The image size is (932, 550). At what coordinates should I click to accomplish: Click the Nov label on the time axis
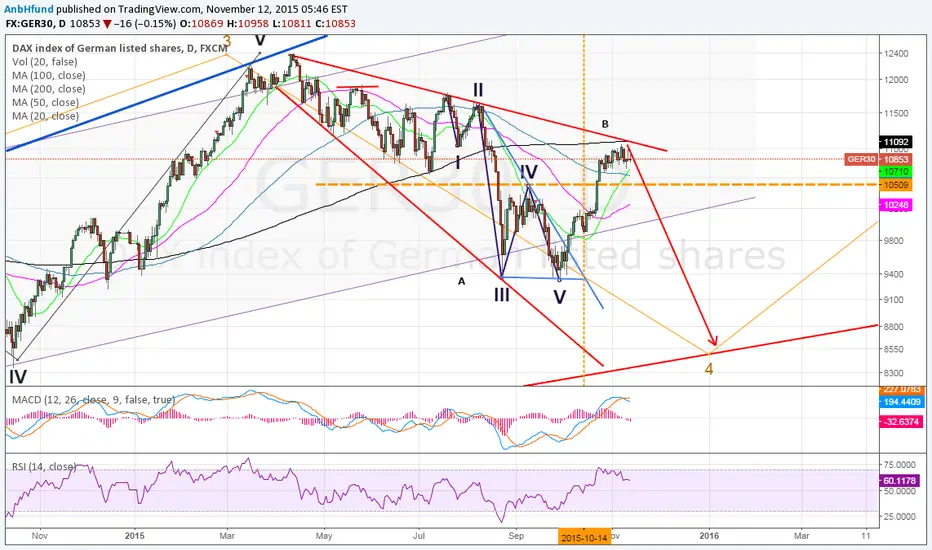pos(40,536)
